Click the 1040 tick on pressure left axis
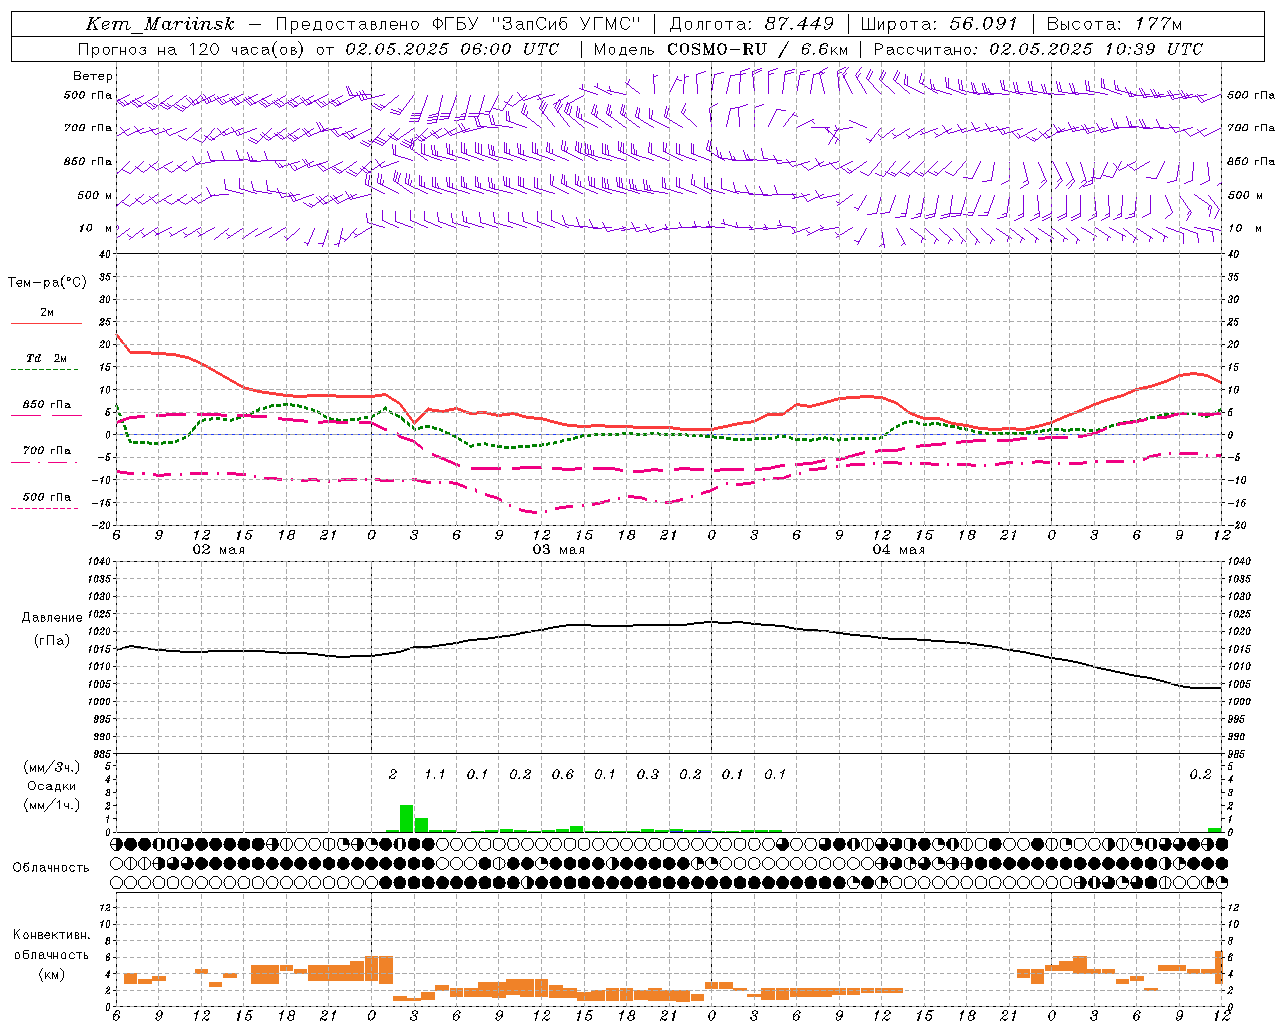This screenshot has height=1024, width=1280. [x=97, y=562]
